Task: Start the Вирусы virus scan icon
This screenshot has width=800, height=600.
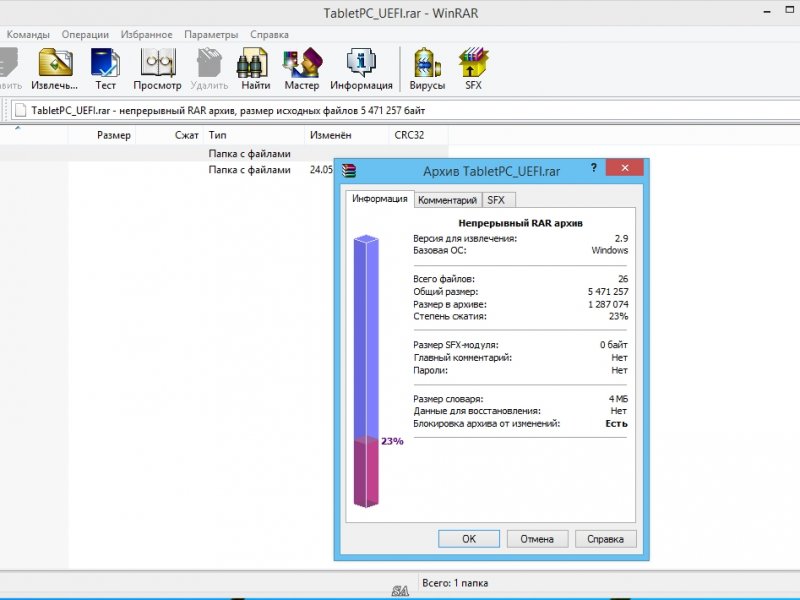Action: pos(427,63)
